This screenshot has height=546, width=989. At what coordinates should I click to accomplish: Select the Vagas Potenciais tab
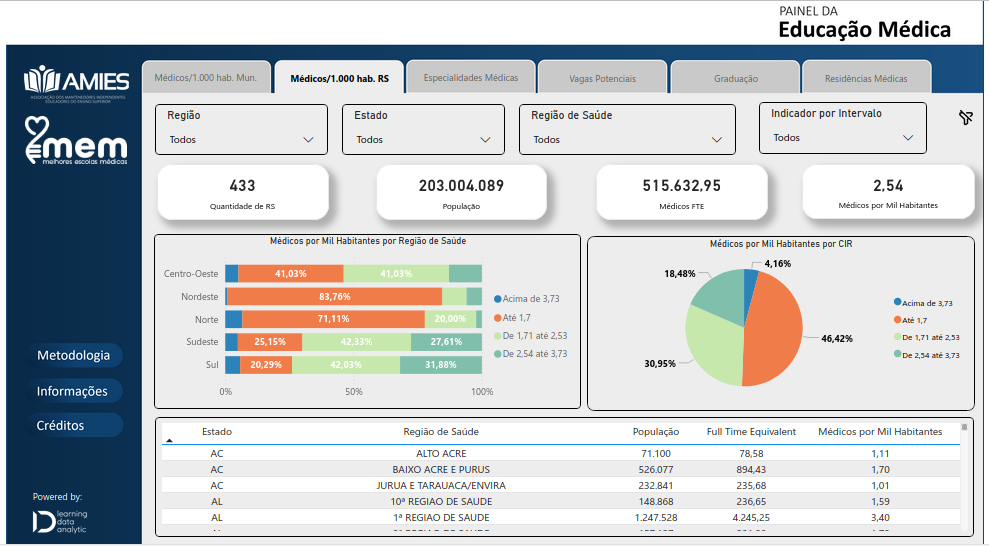[602, 78]
